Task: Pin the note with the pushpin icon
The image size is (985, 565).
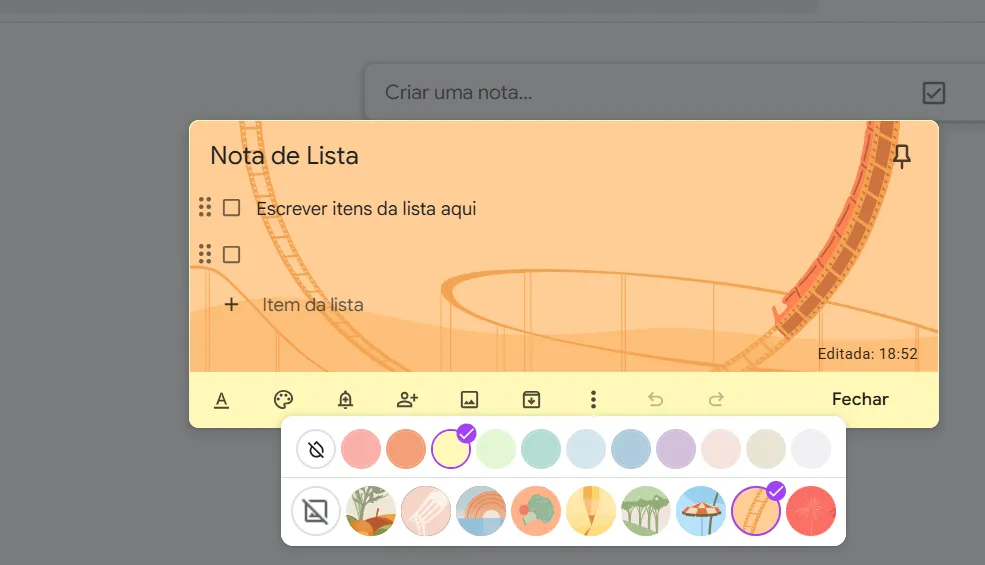Action: pyautogui.click(x=901, y=156)
